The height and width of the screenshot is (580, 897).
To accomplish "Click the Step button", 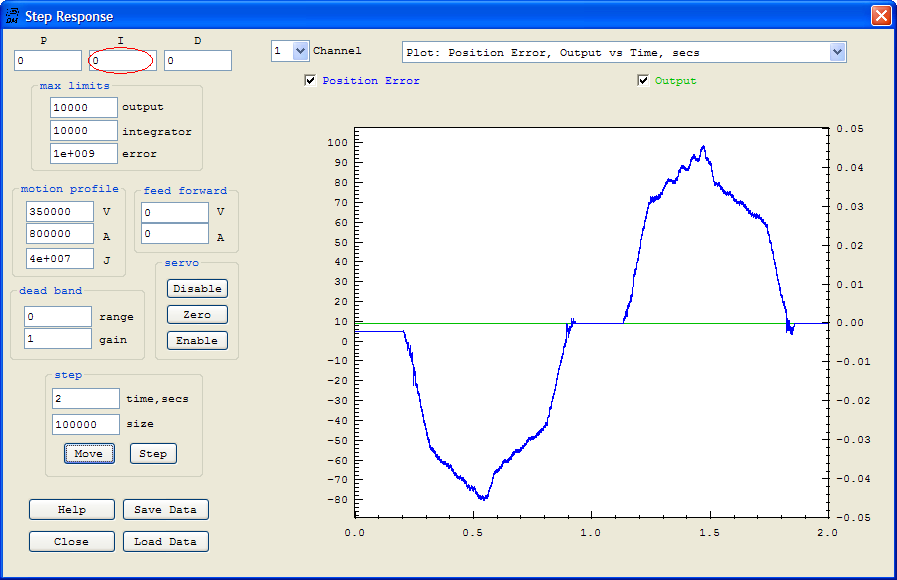I will (153, 454).
